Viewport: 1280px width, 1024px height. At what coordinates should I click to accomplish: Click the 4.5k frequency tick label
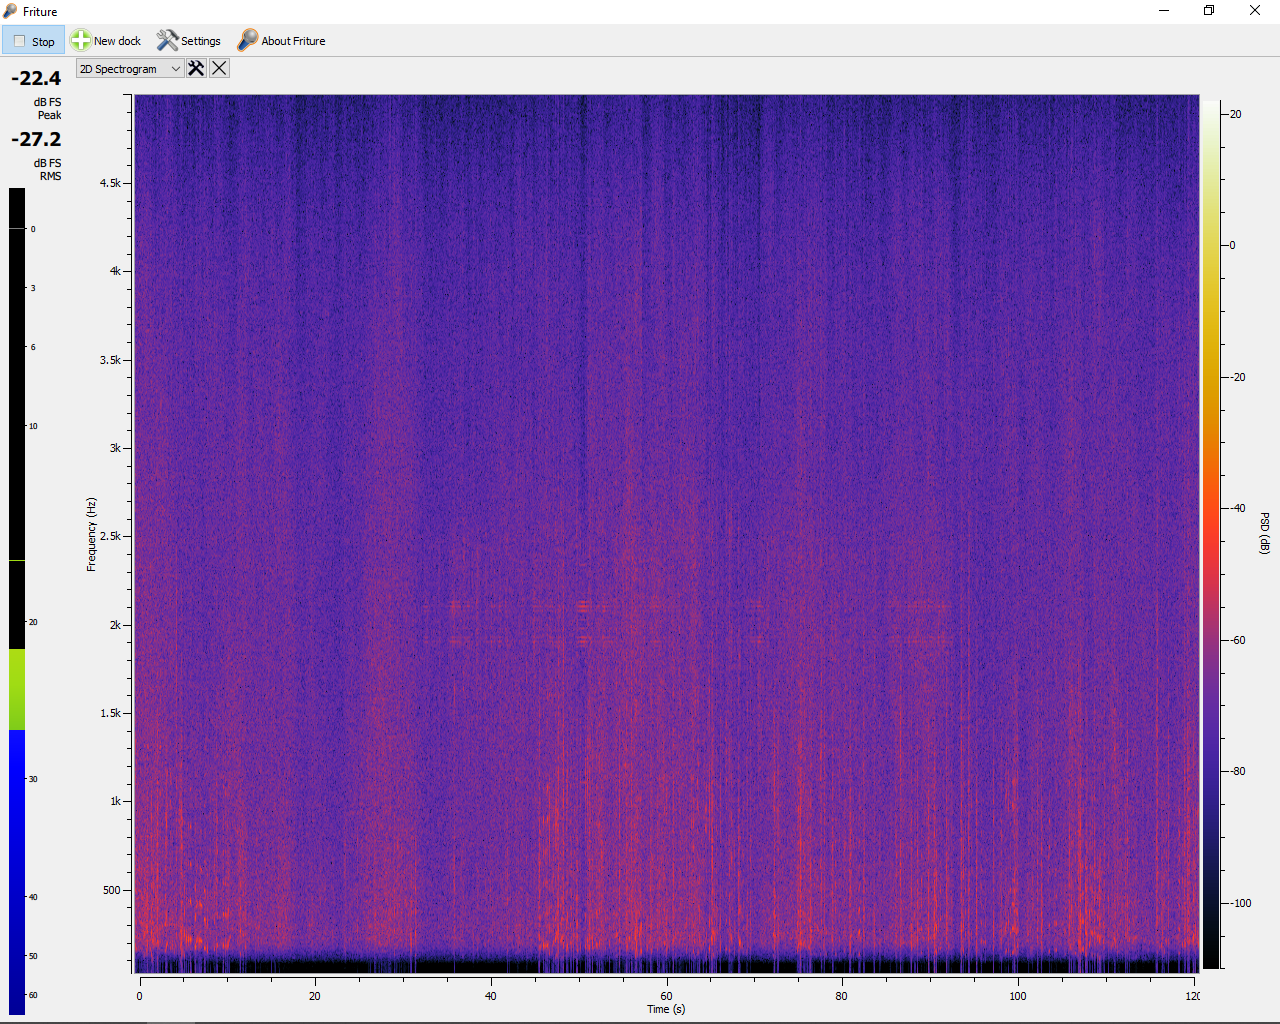tap(110, 183)
